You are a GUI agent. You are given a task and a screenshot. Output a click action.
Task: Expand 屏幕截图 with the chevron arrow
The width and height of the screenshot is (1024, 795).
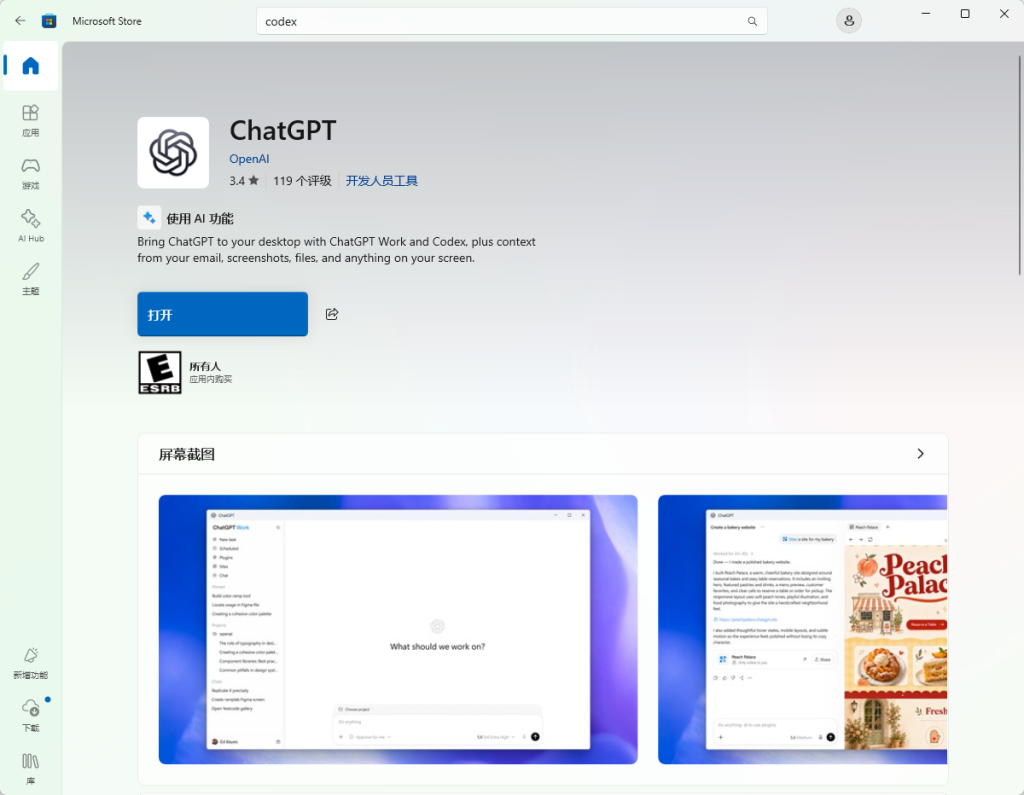(x=920, y=453)
